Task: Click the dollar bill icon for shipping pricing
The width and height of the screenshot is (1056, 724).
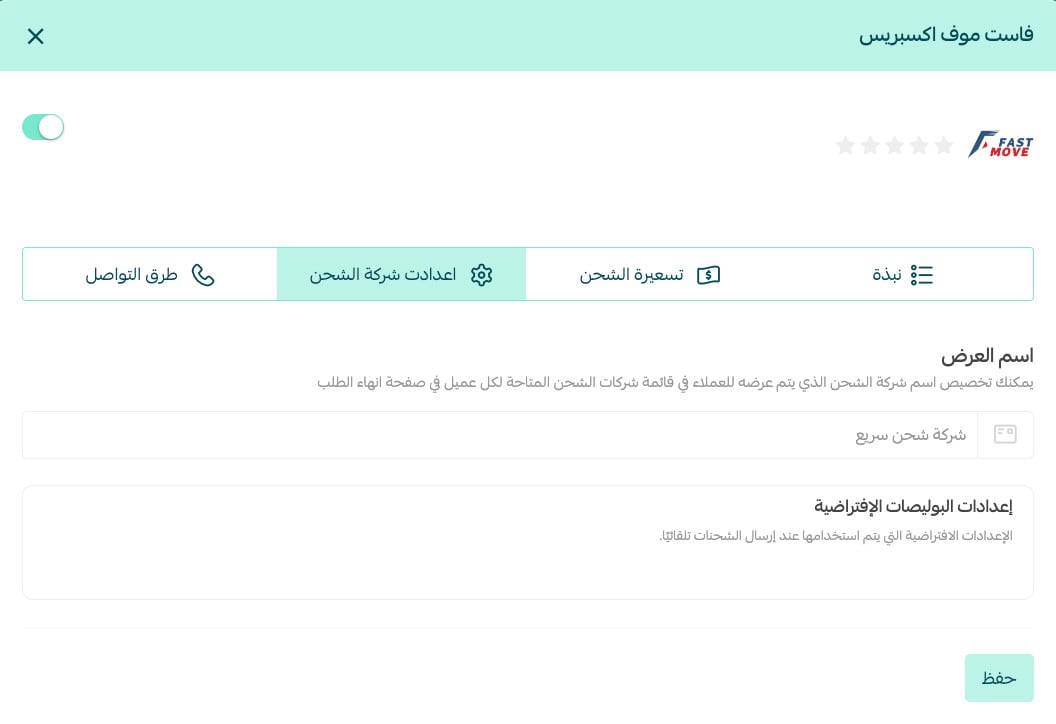Action: (708, 275)
